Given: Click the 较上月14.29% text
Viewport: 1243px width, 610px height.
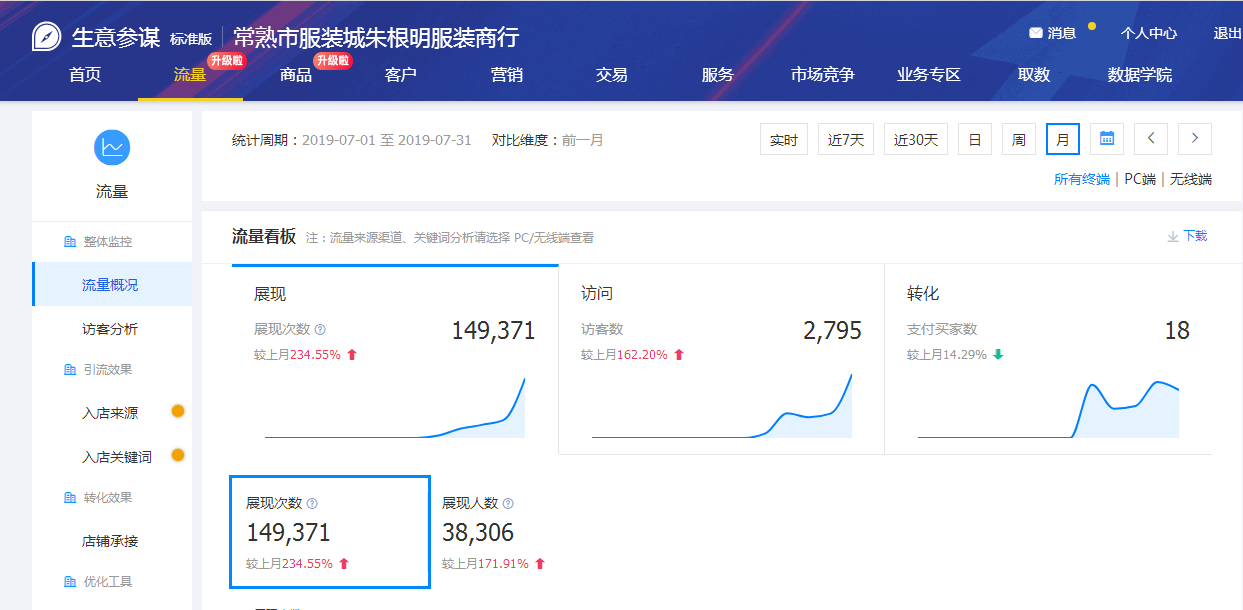Looking at the screenshot, I should coord(947,355).
